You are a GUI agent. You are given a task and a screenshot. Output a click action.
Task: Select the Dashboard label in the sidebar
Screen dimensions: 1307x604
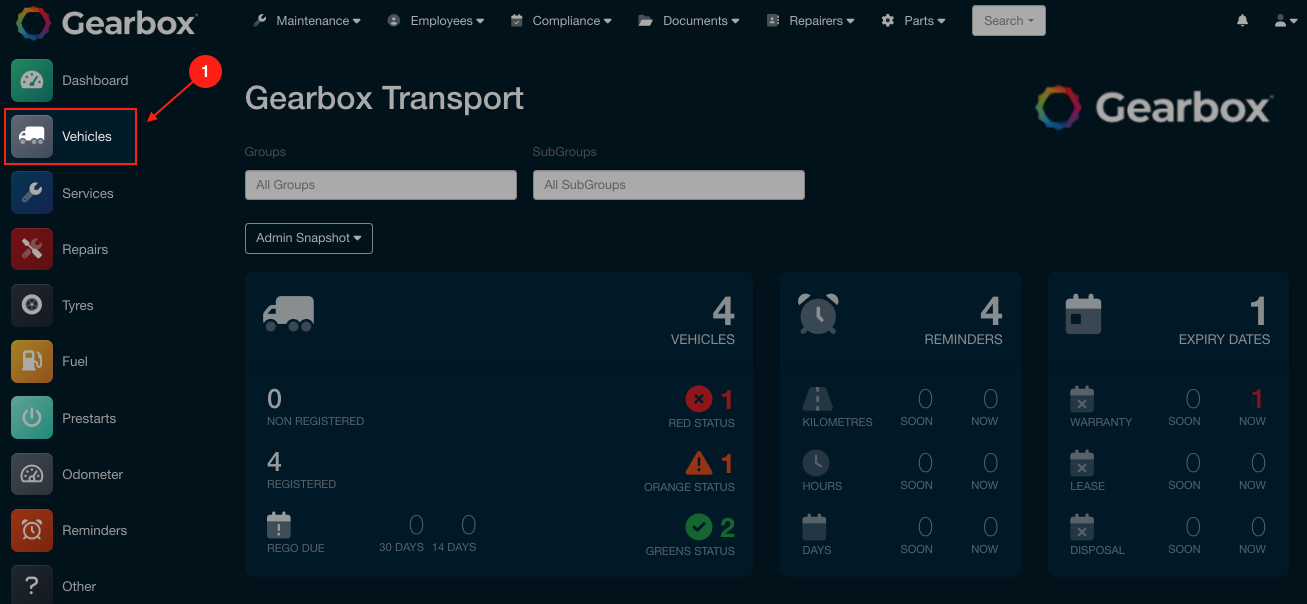[x=95, y=80]
